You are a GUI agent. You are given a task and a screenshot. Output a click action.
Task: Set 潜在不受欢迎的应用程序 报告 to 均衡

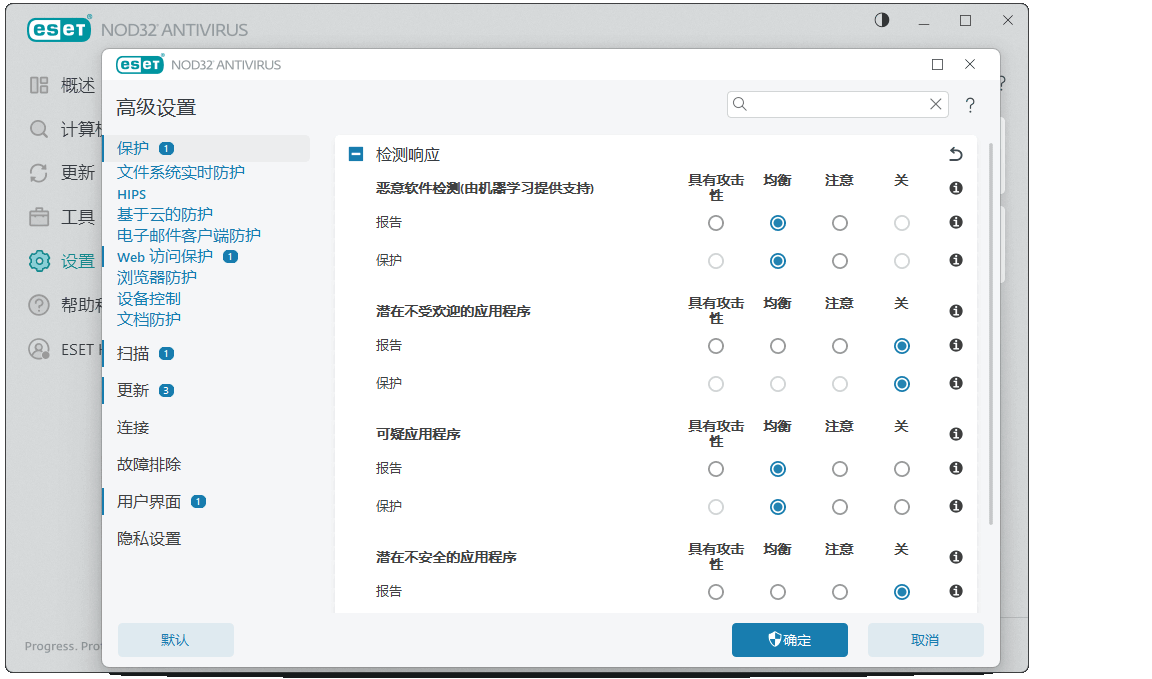click(778, 346)
